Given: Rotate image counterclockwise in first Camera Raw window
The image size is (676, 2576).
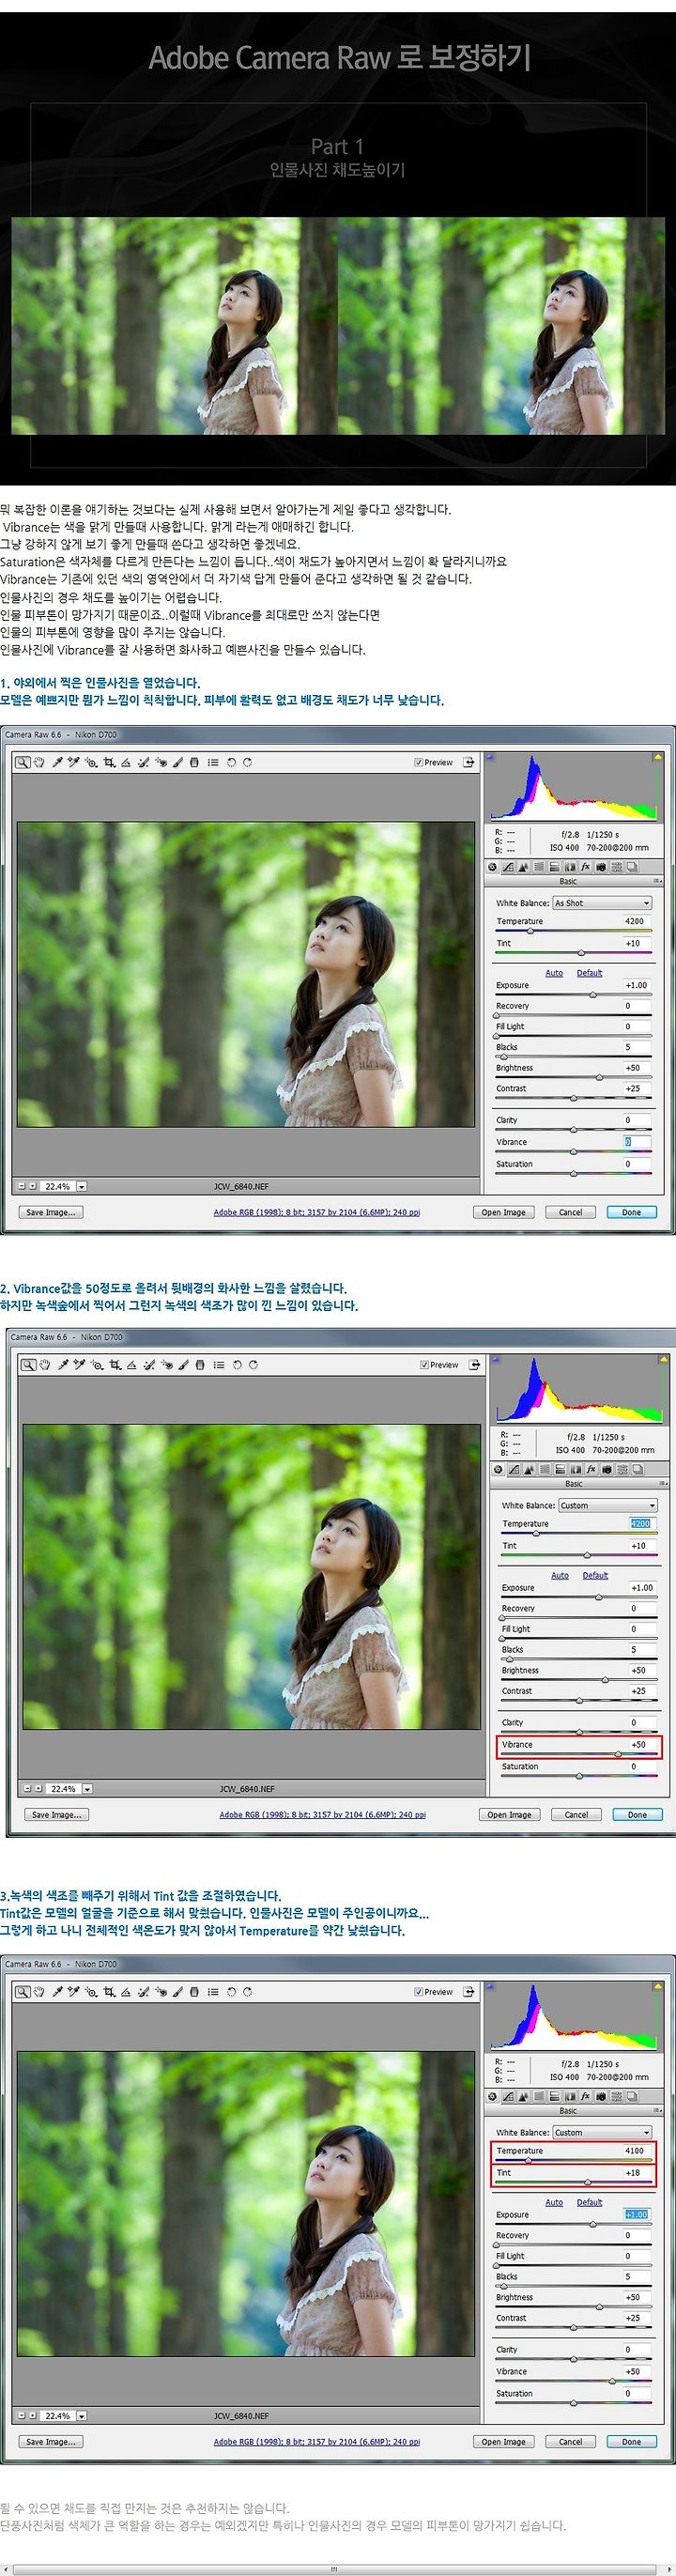Looking at the screenshot, I should [231, 762].
